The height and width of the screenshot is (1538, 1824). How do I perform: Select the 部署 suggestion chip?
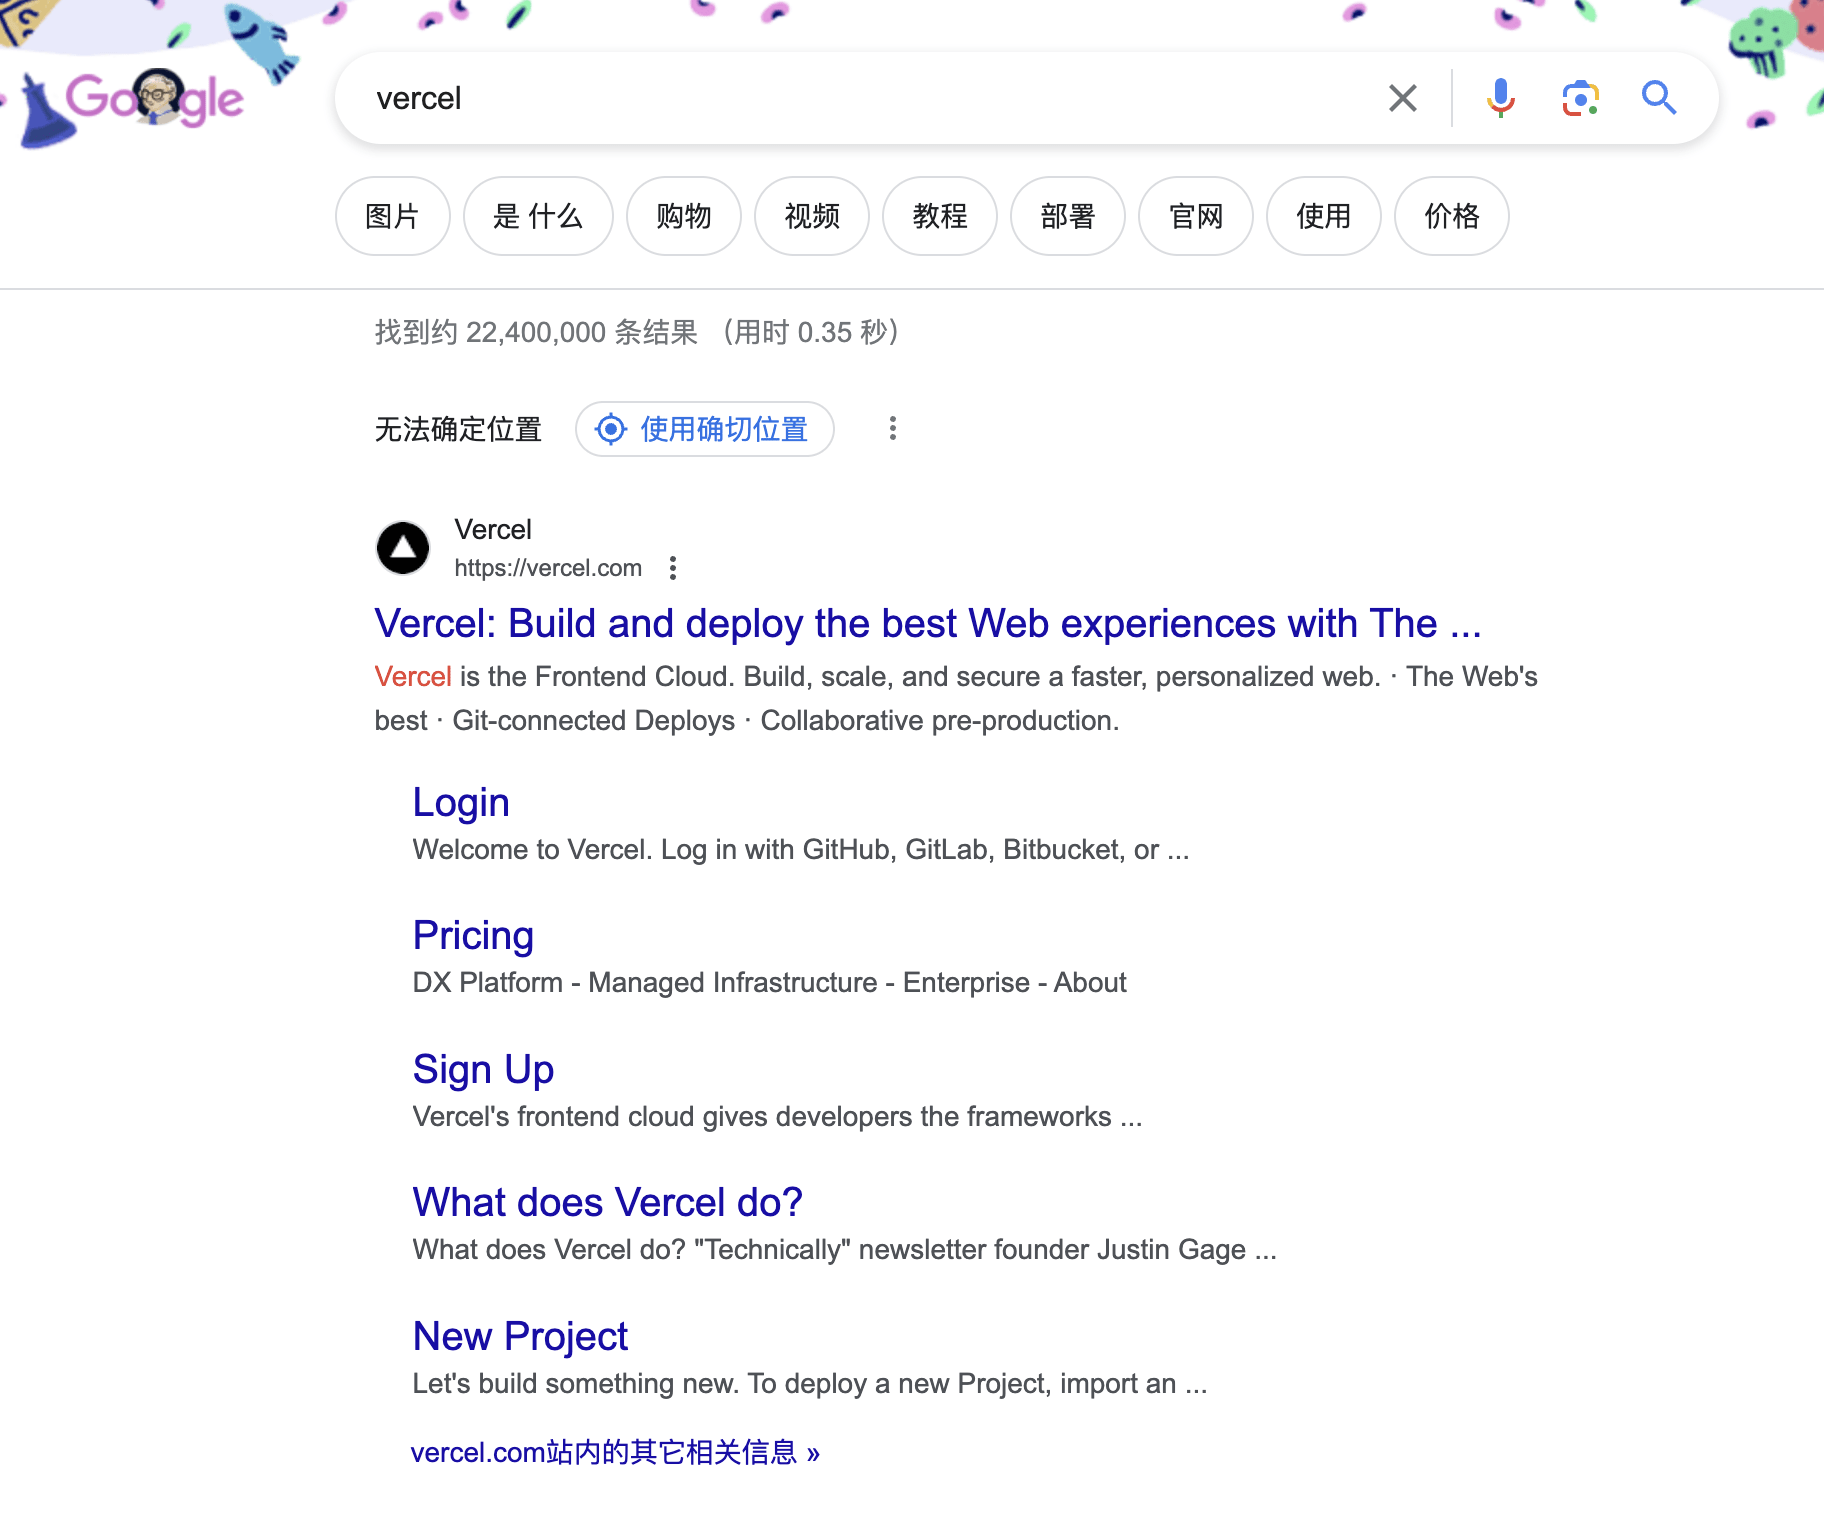coord(1068,216)
